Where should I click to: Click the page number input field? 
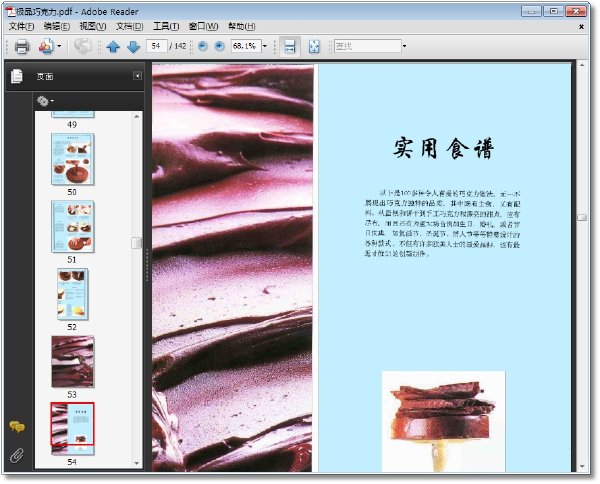coord(157,46)
